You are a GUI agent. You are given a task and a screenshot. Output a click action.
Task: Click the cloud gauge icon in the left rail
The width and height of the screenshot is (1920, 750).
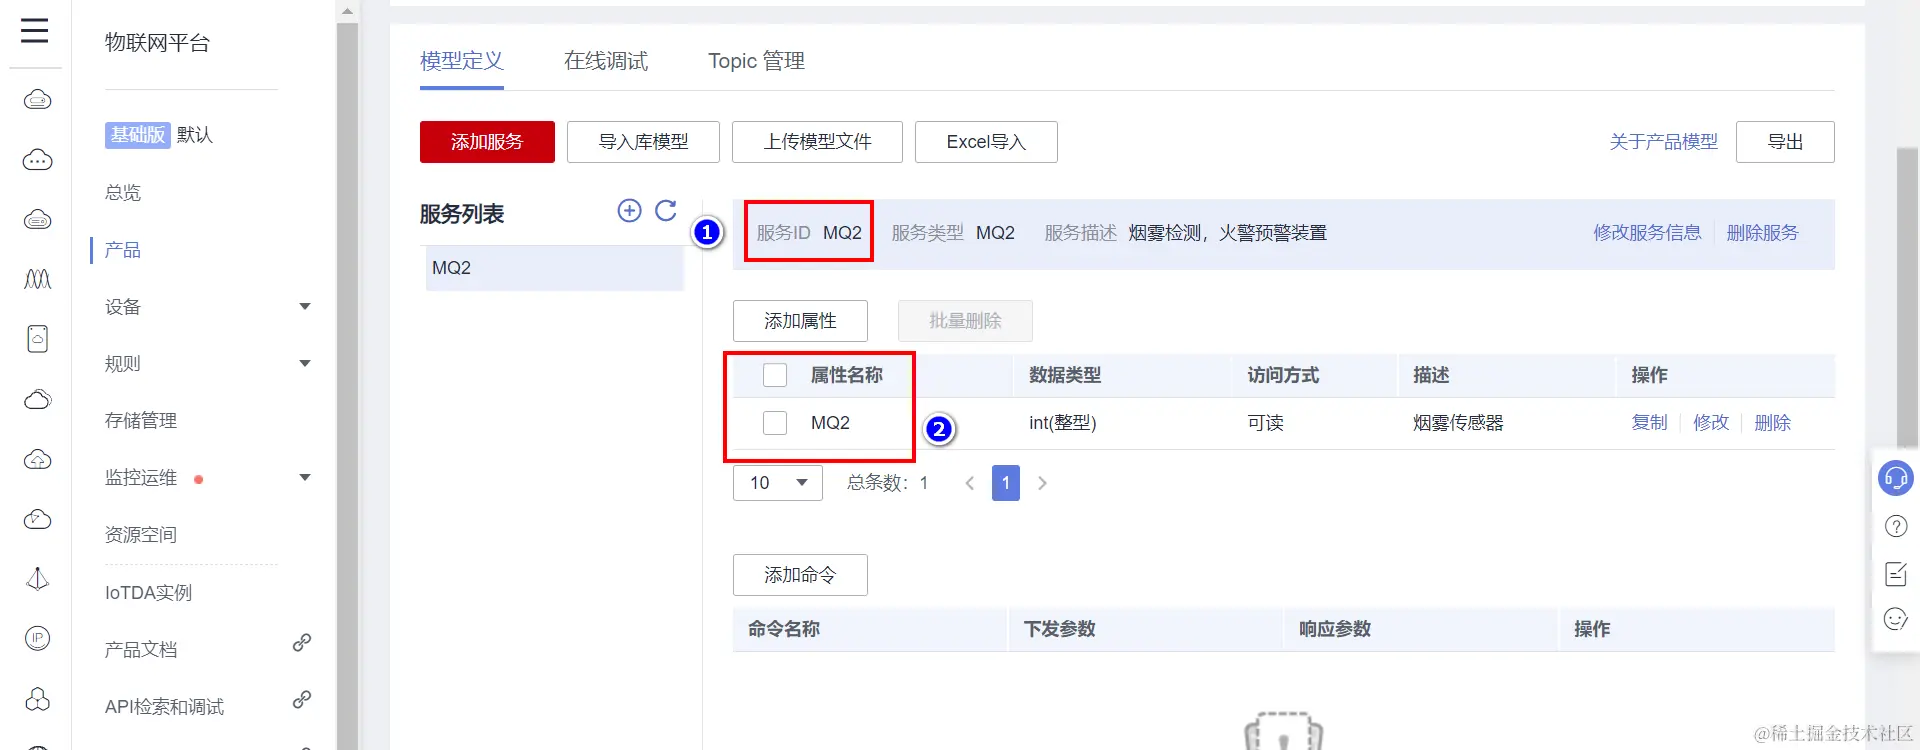[38, 519]
